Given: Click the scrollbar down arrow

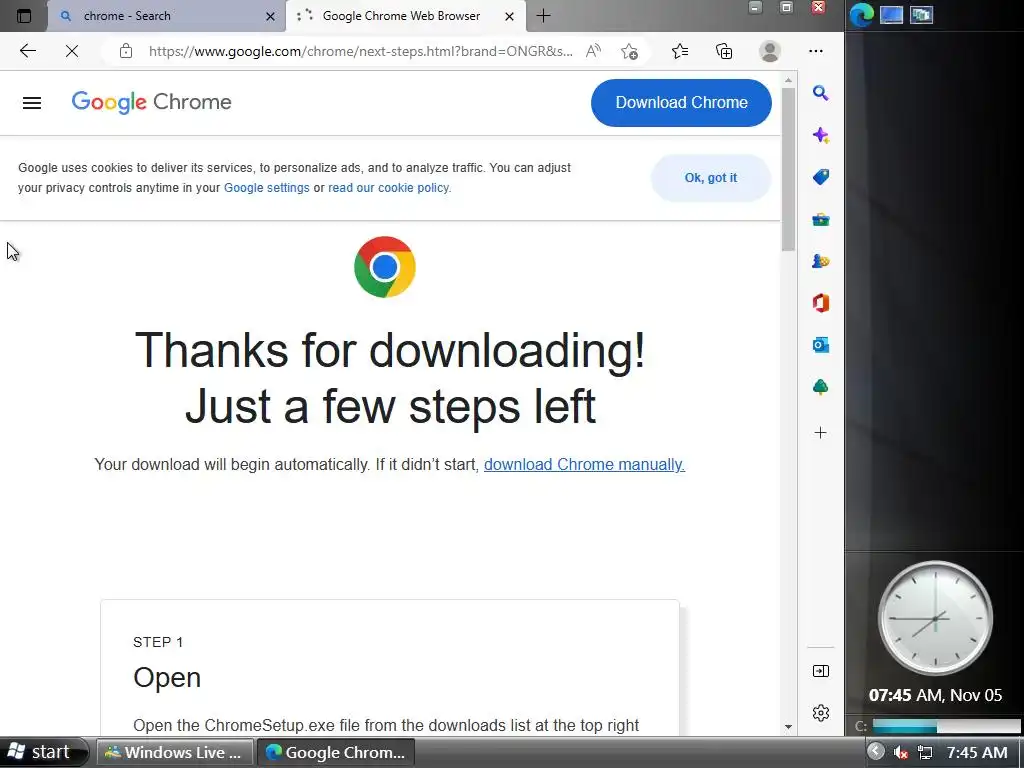Looking at the screenshot, I should click(788, 726).
